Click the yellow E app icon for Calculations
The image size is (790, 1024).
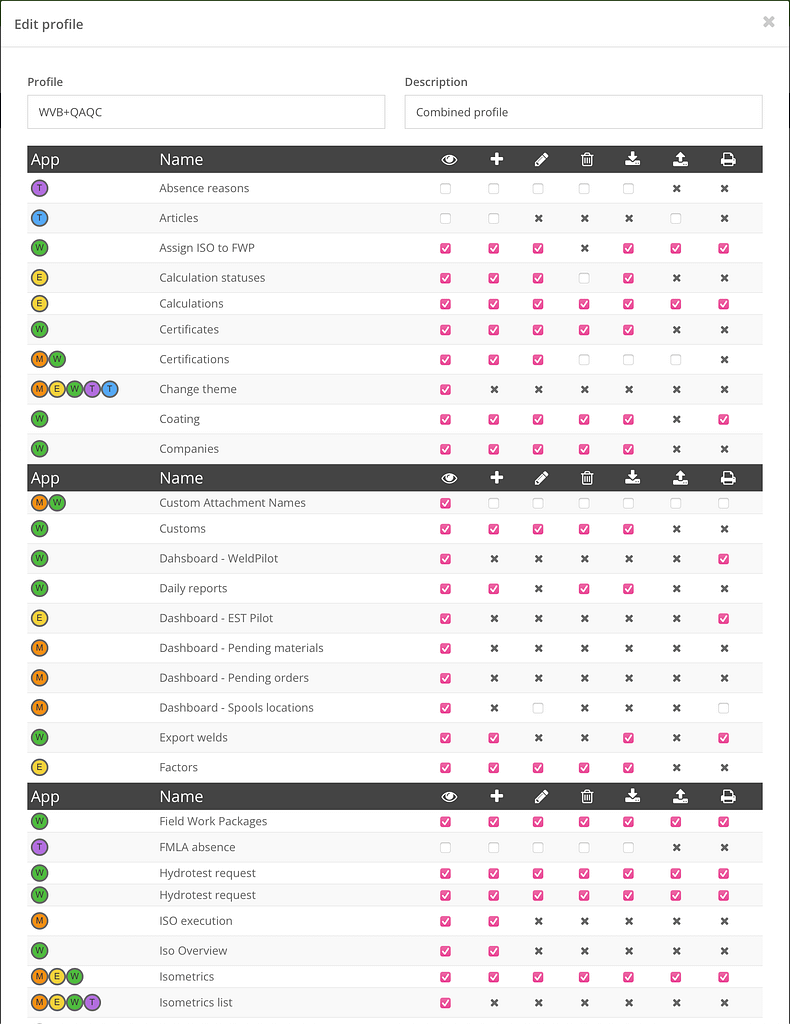point(40,303)
